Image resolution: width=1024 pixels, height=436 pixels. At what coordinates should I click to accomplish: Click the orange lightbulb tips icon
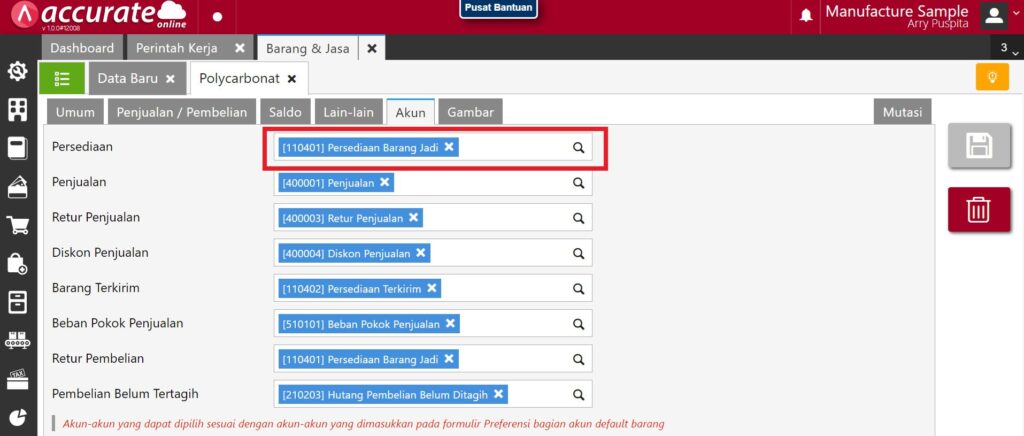pos(993,77)
